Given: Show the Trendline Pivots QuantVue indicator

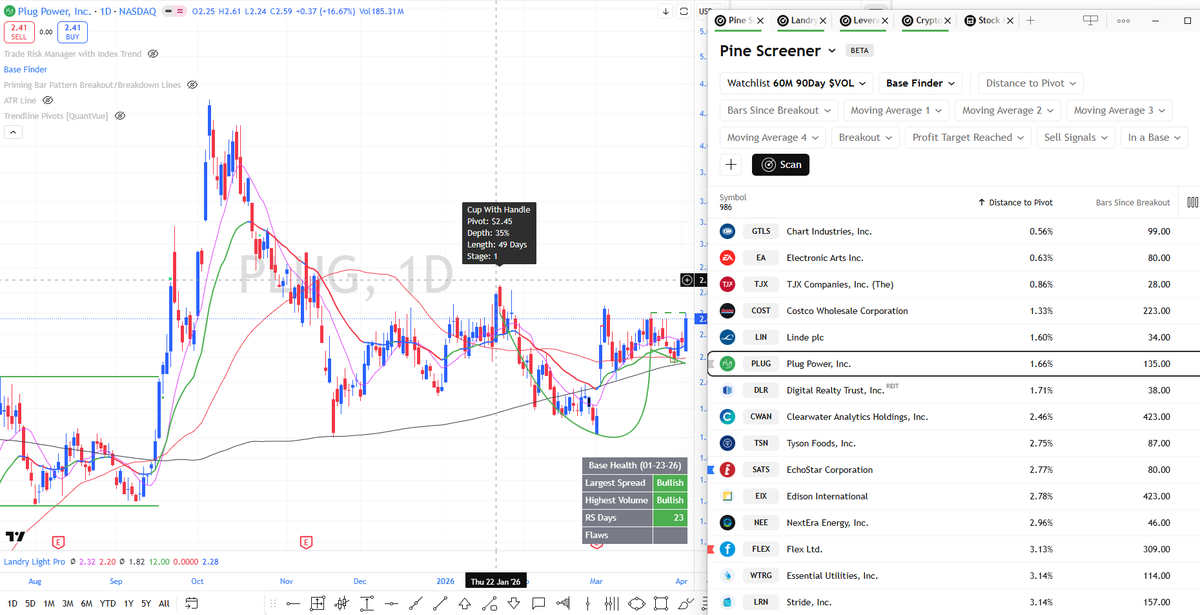Looking at the screenshot, I should (119, 116).
